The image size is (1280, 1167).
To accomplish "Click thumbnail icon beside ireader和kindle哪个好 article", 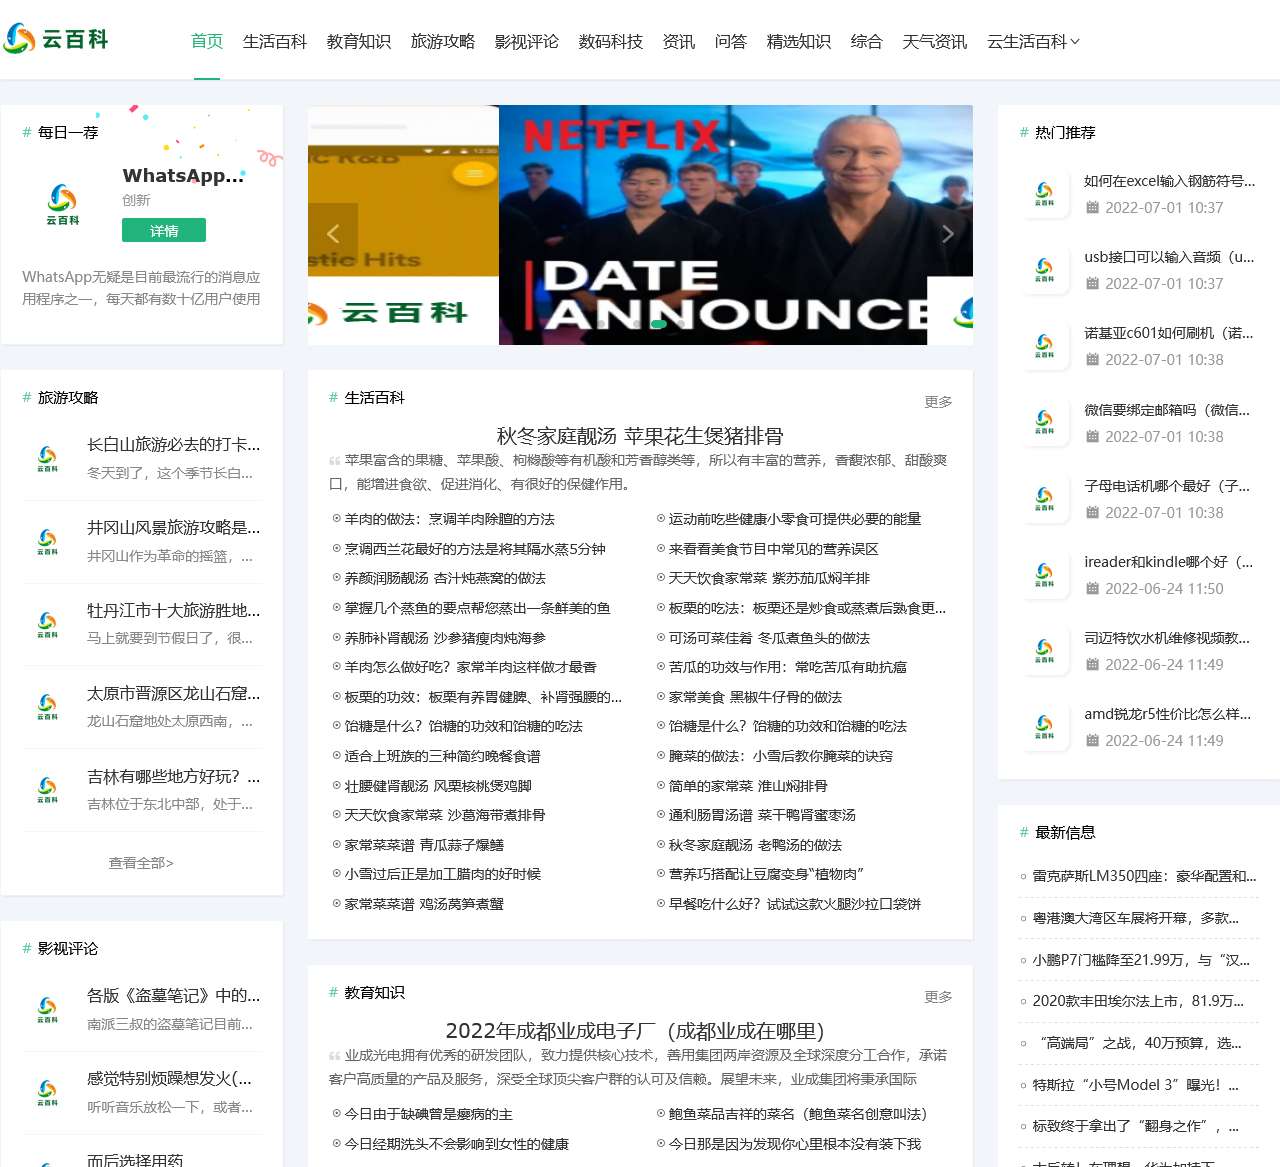I will [1044, 575].
